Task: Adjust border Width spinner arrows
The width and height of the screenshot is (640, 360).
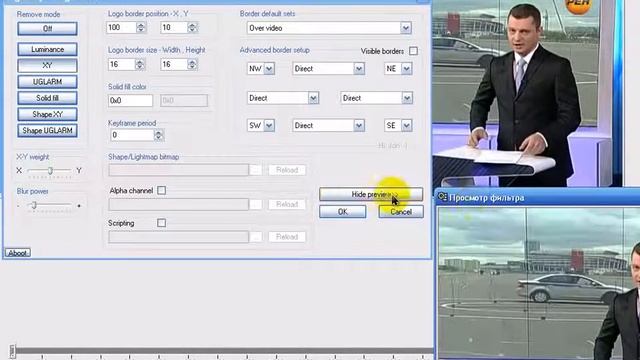Action: pyautogui.click(x=140, y=64)
